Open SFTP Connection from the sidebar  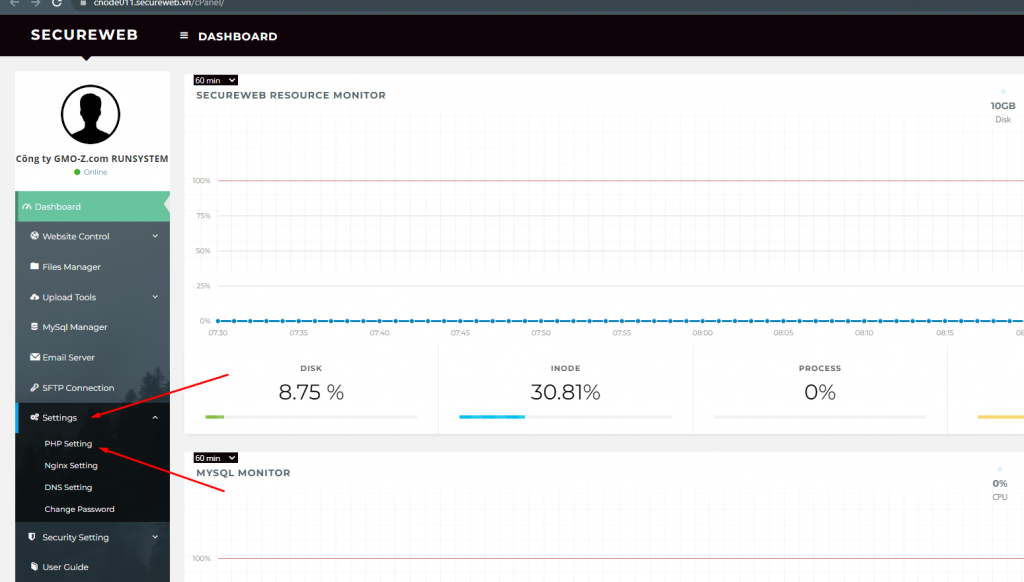(x=92, y=387)
